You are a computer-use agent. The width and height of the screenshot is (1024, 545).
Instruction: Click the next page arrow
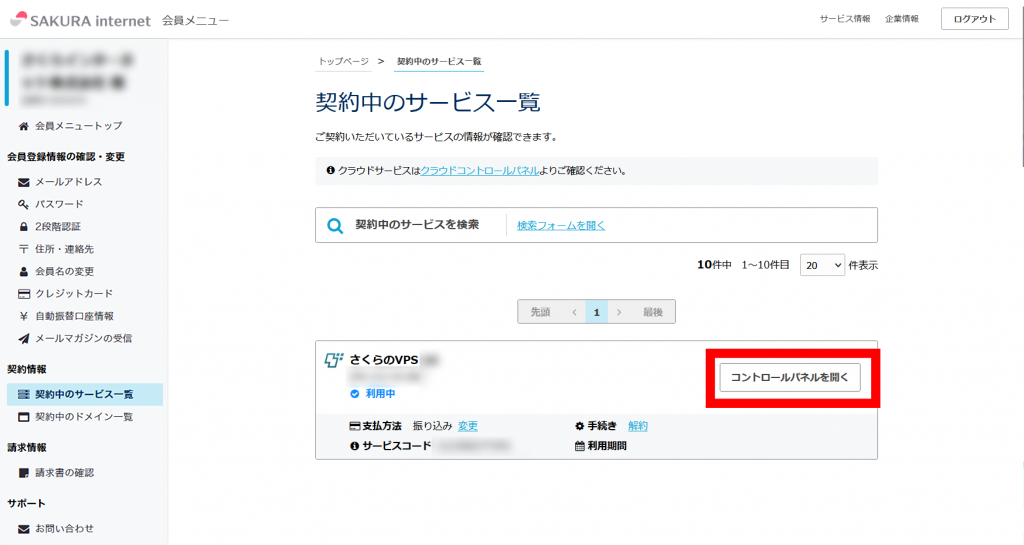click(618, 312)
